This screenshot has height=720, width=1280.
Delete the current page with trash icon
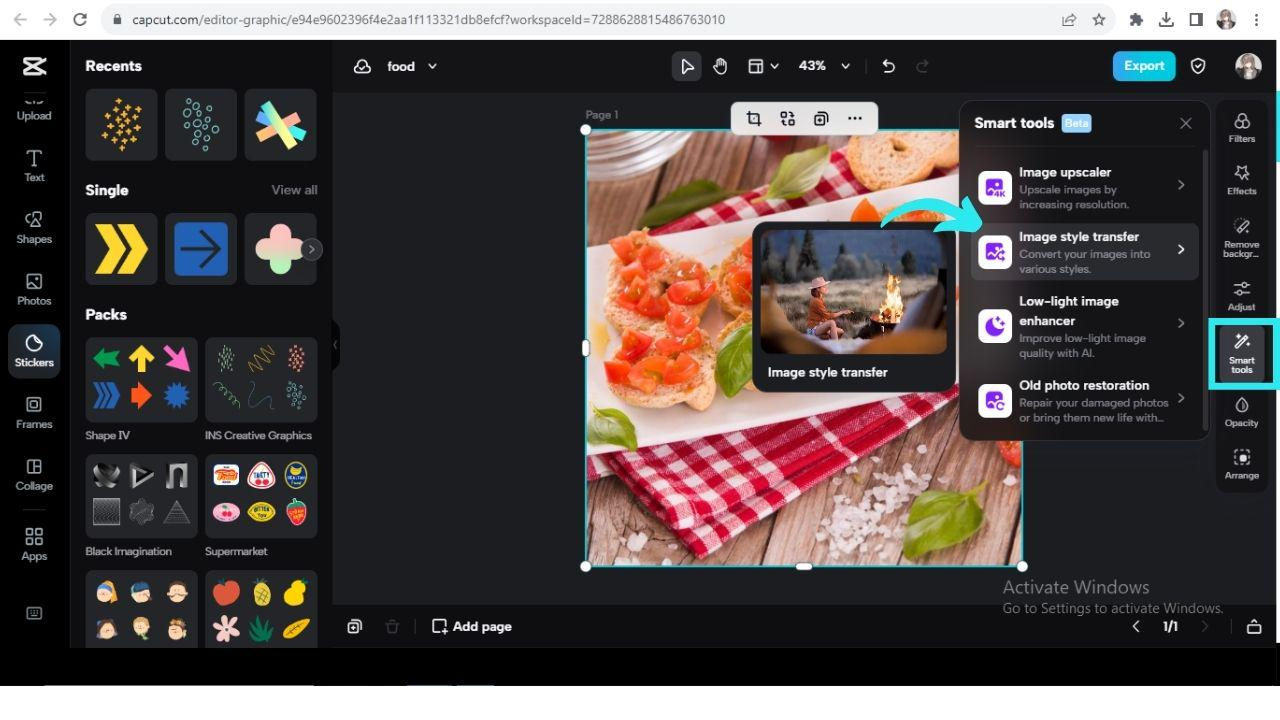[x=392, y=626]
